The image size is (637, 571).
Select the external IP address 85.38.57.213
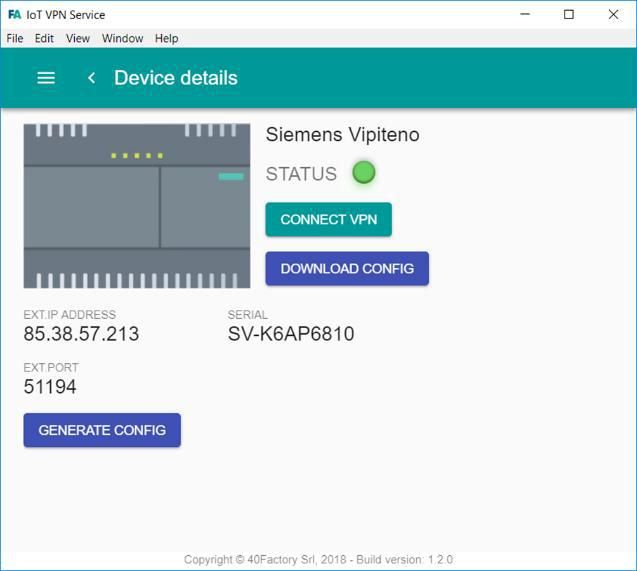pos(81,334)
